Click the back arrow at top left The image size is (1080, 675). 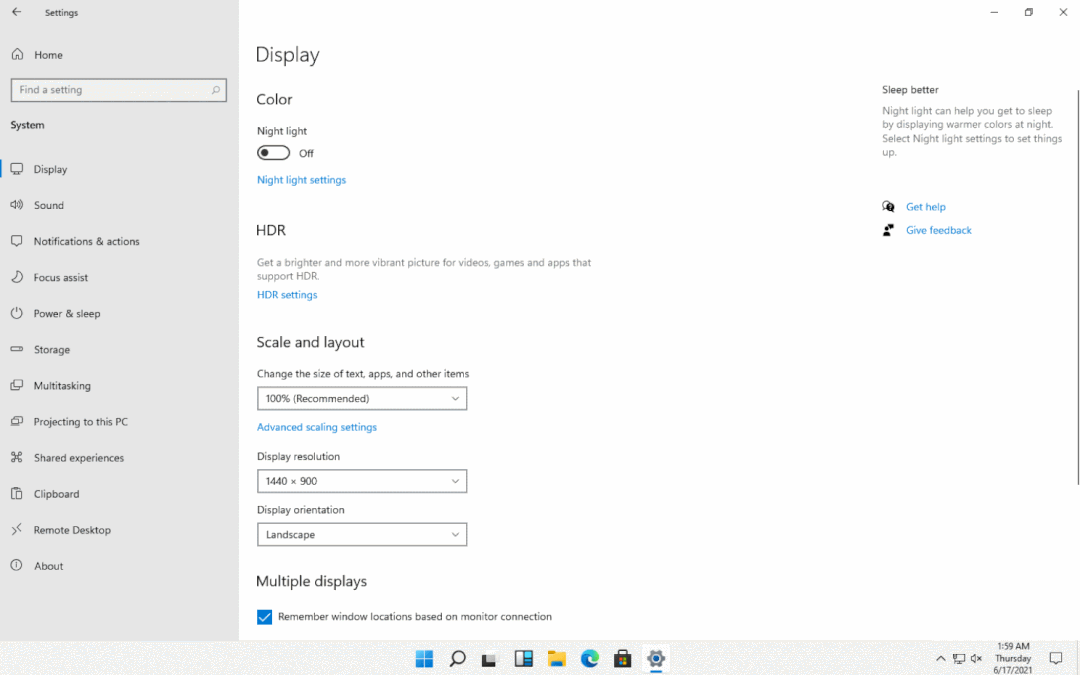point(14,12)
